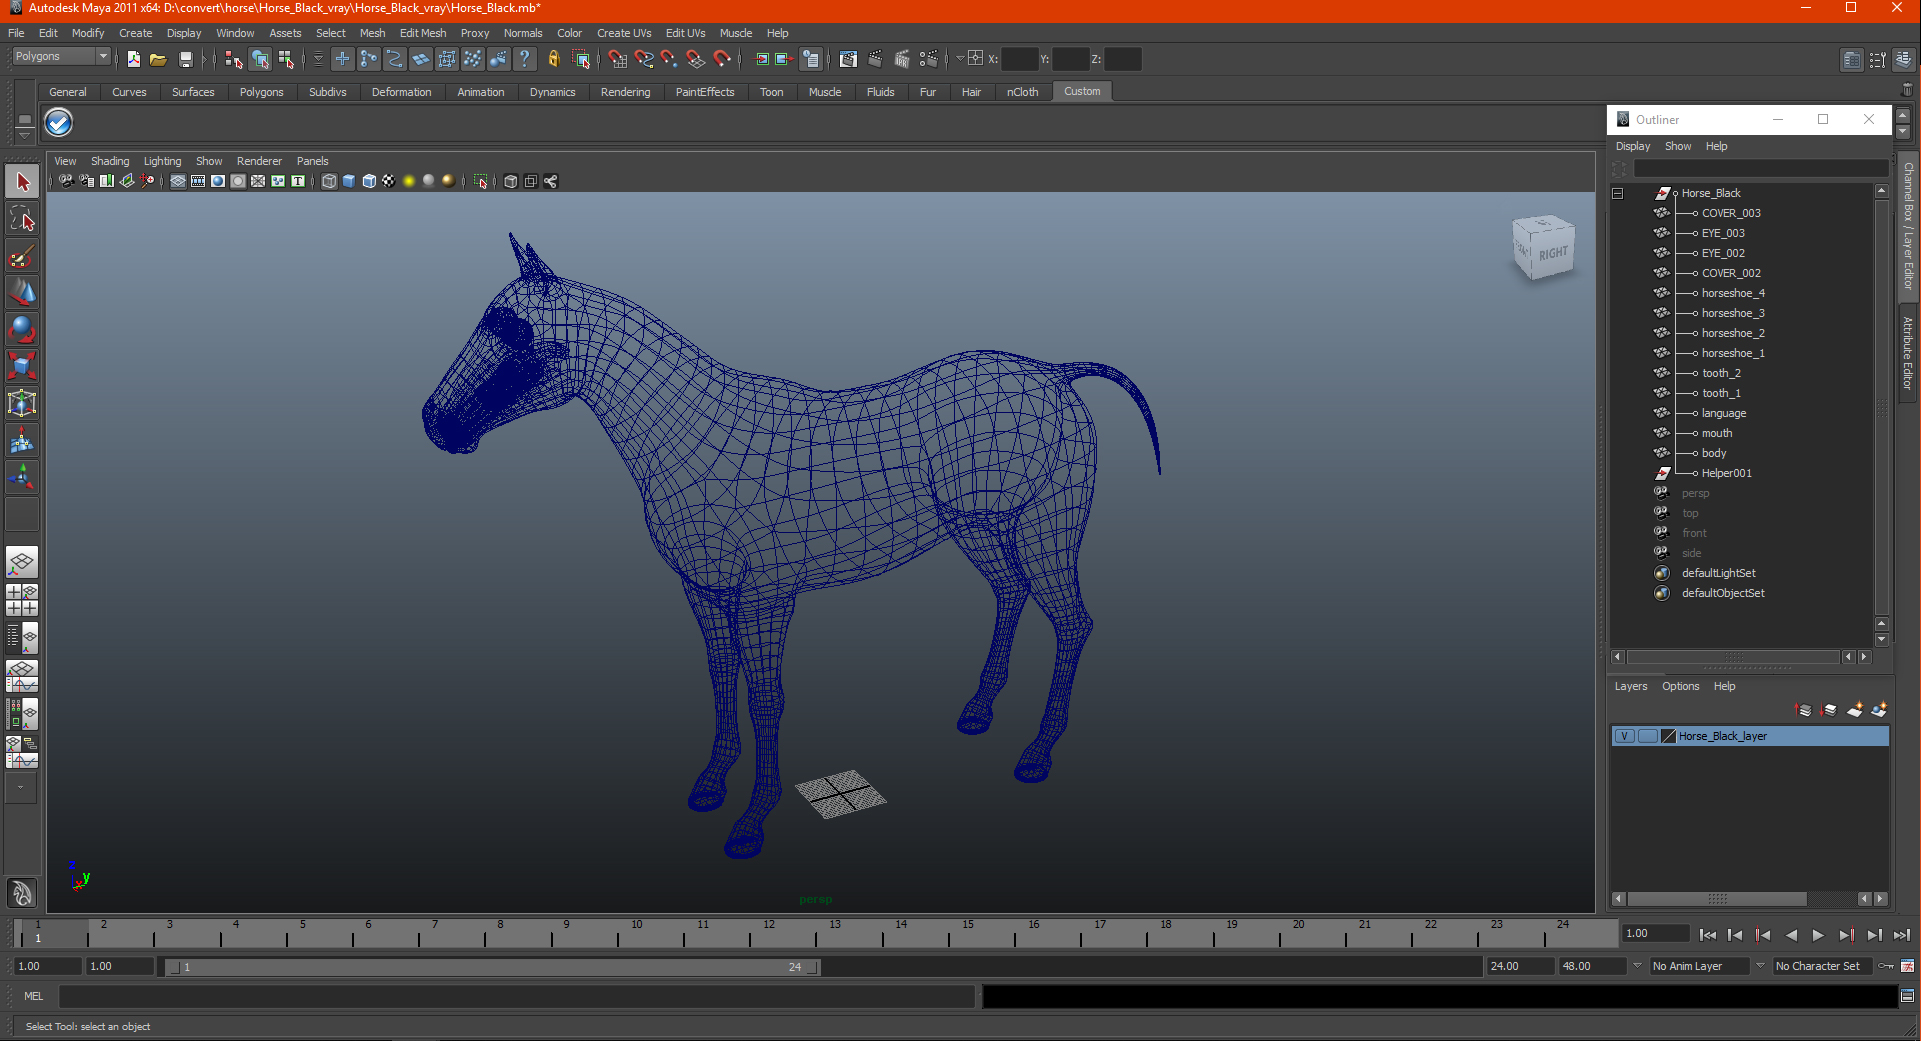Click the Outliner vertical scrollbar
The image size is (1921, 1041).
tap(1881, 405)
